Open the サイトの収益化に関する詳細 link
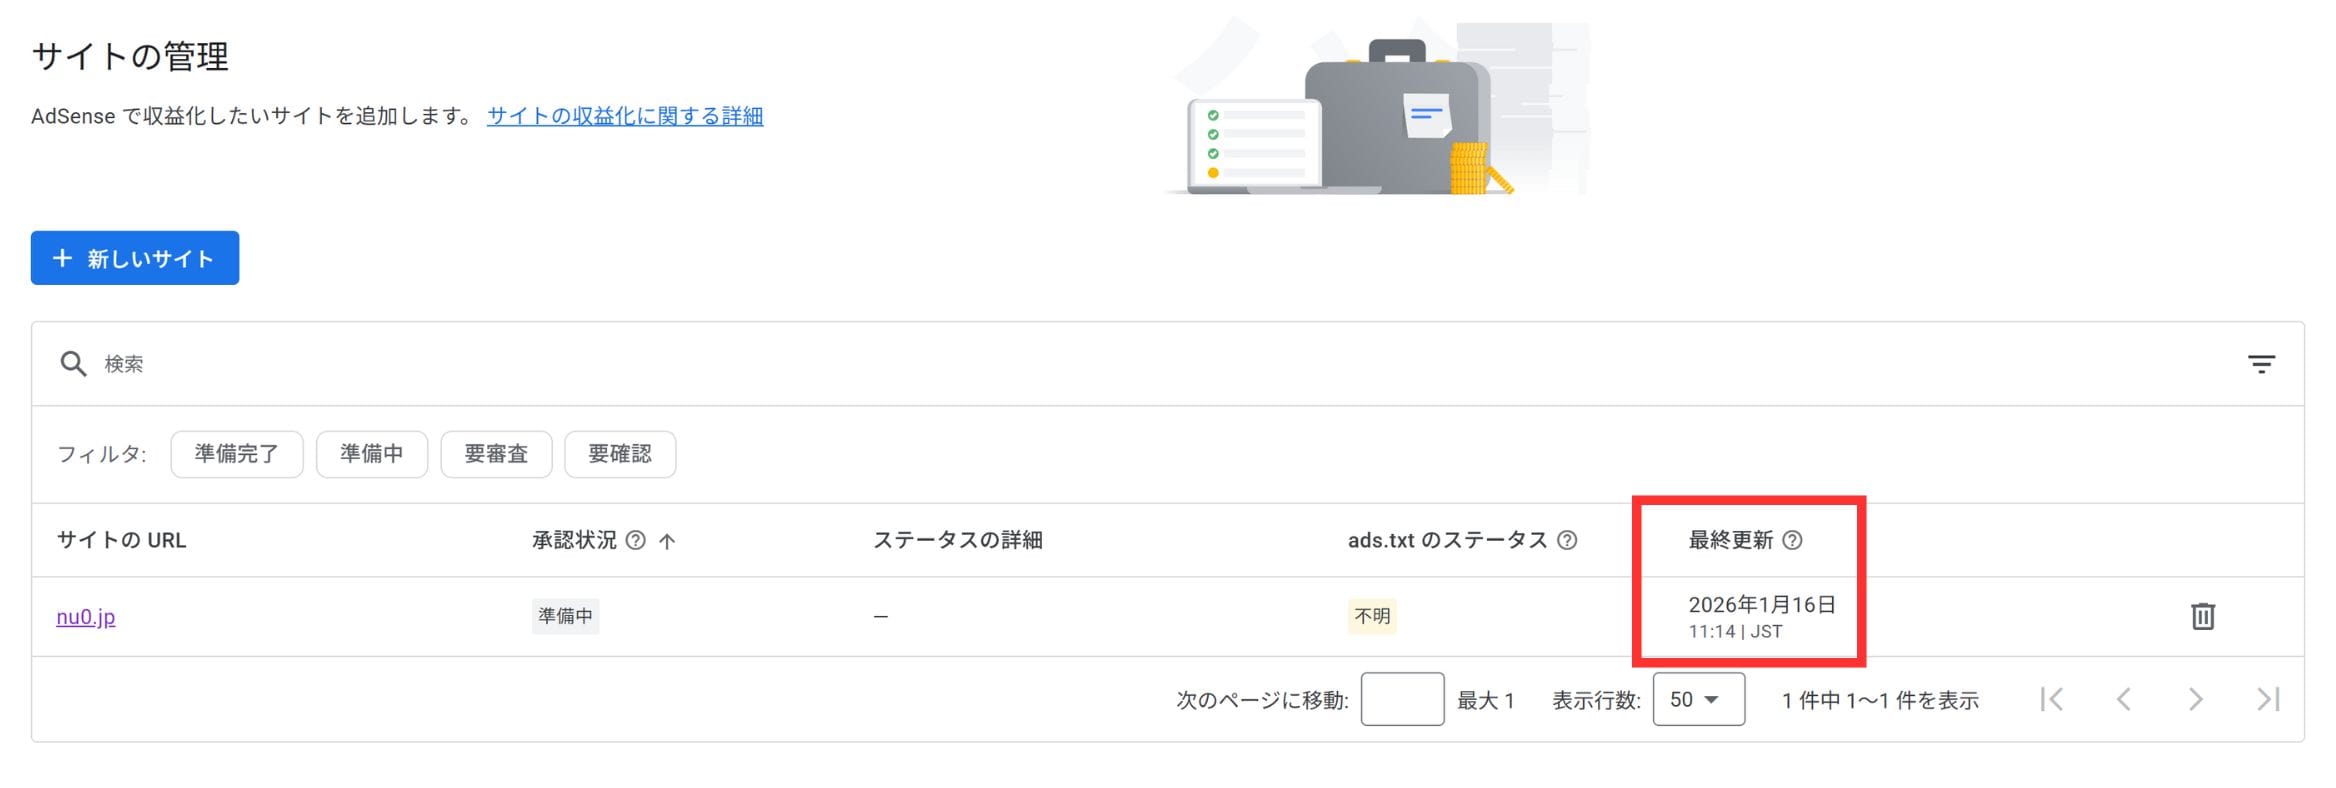2336x788 pixels. click(x=625, y=116)
